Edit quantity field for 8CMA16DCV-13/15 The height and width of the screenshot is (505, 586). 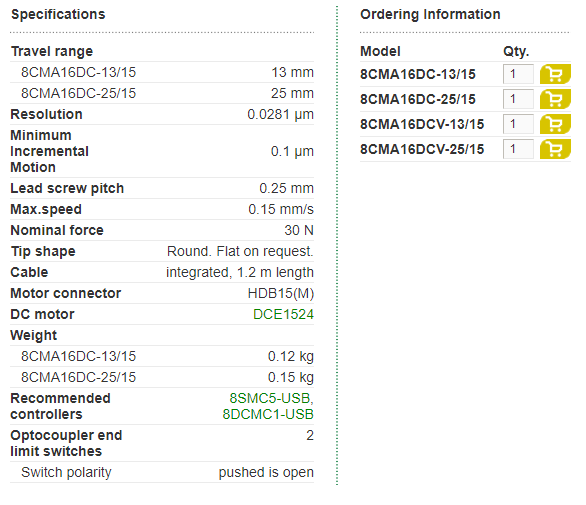point(518,124)
